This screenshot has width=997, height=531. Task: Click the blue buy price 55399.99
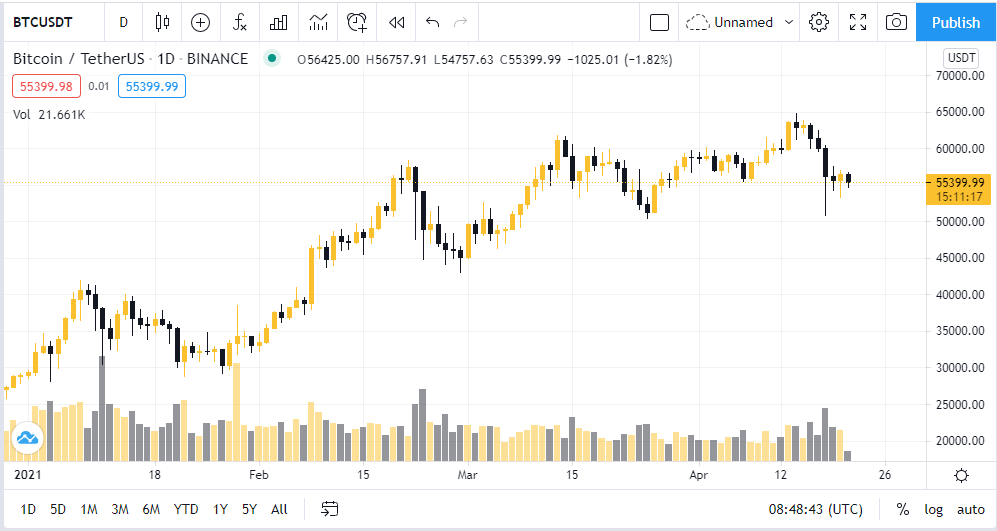tap(152, 86)
